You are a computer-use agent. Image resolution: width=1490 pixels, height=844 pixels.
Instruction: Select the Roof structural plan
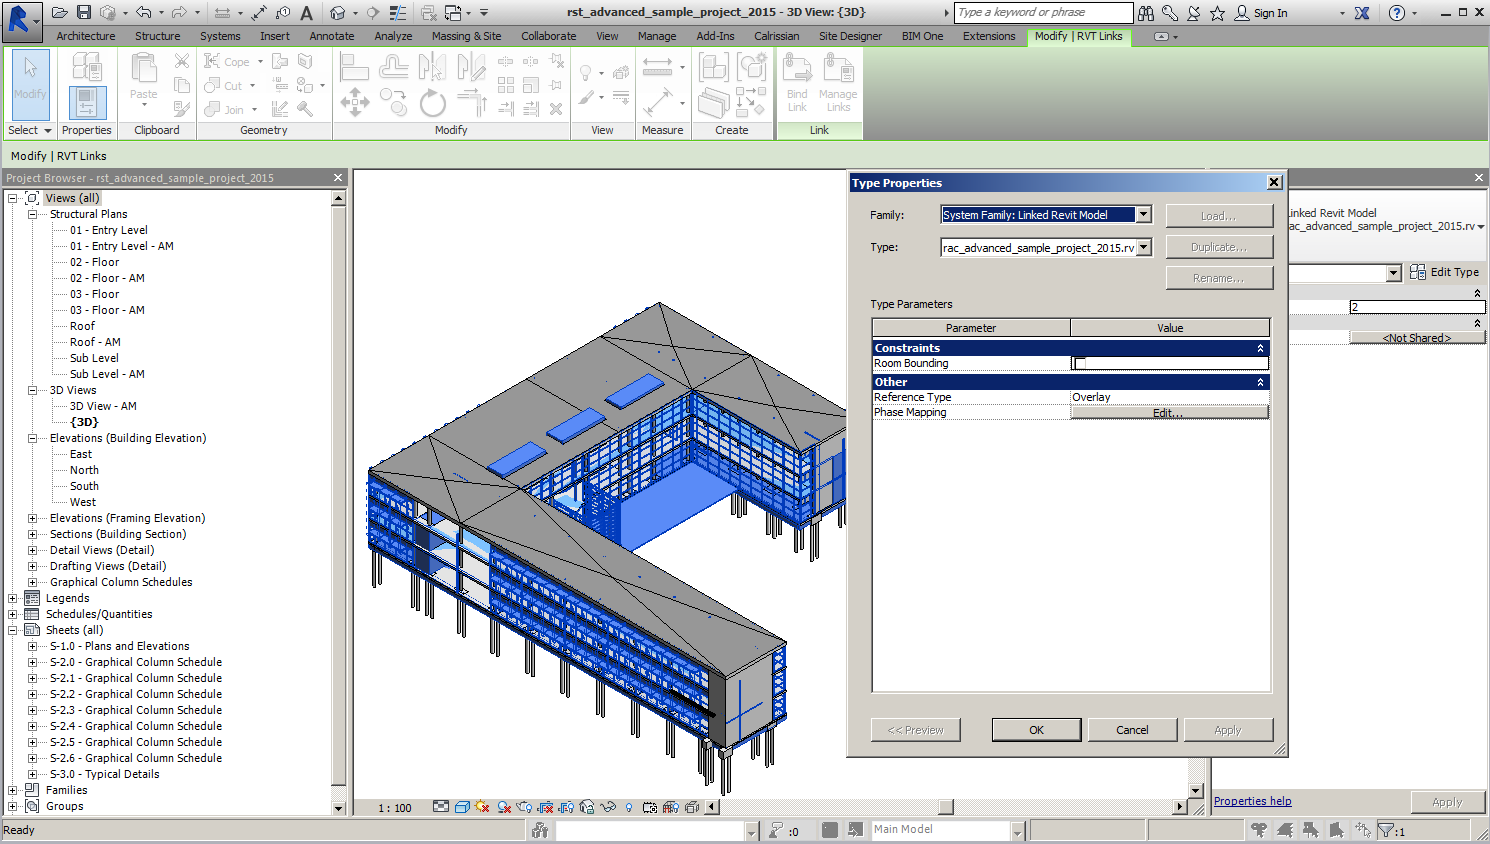pyautogui.click(x=82, y=326)
